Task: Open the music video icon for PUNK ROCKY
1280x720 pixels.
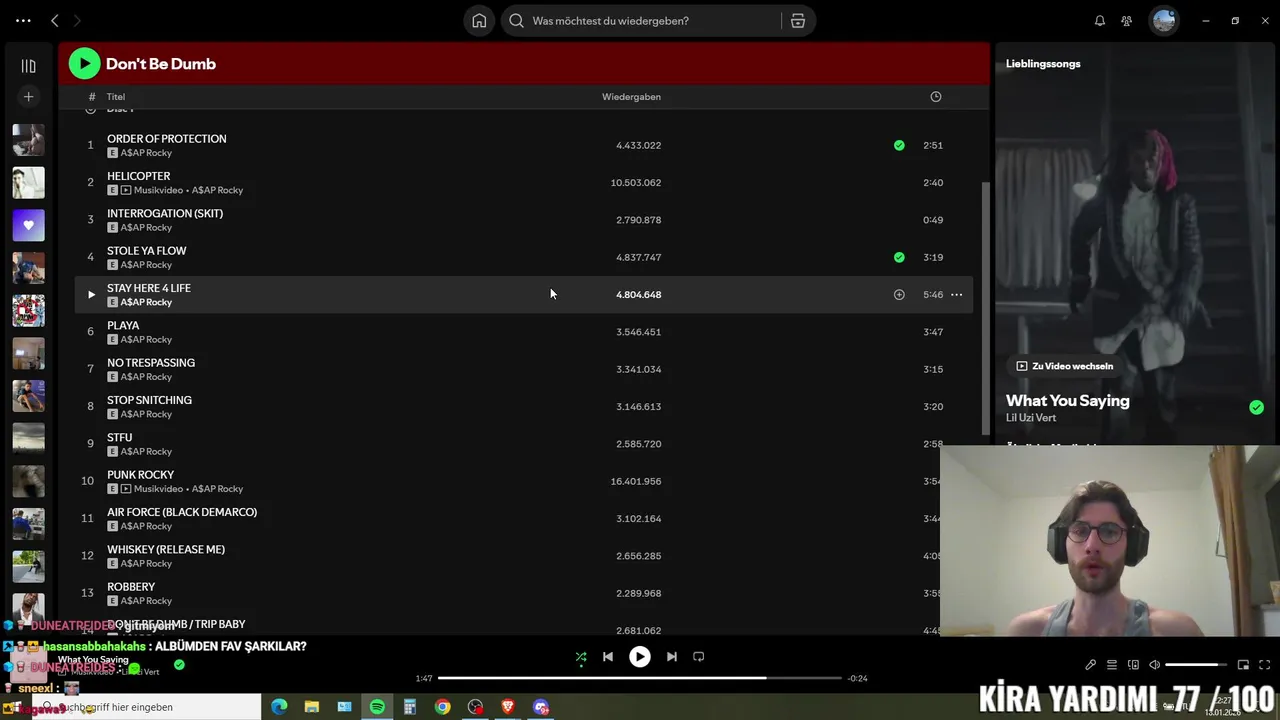Action: tap(126, 489)
